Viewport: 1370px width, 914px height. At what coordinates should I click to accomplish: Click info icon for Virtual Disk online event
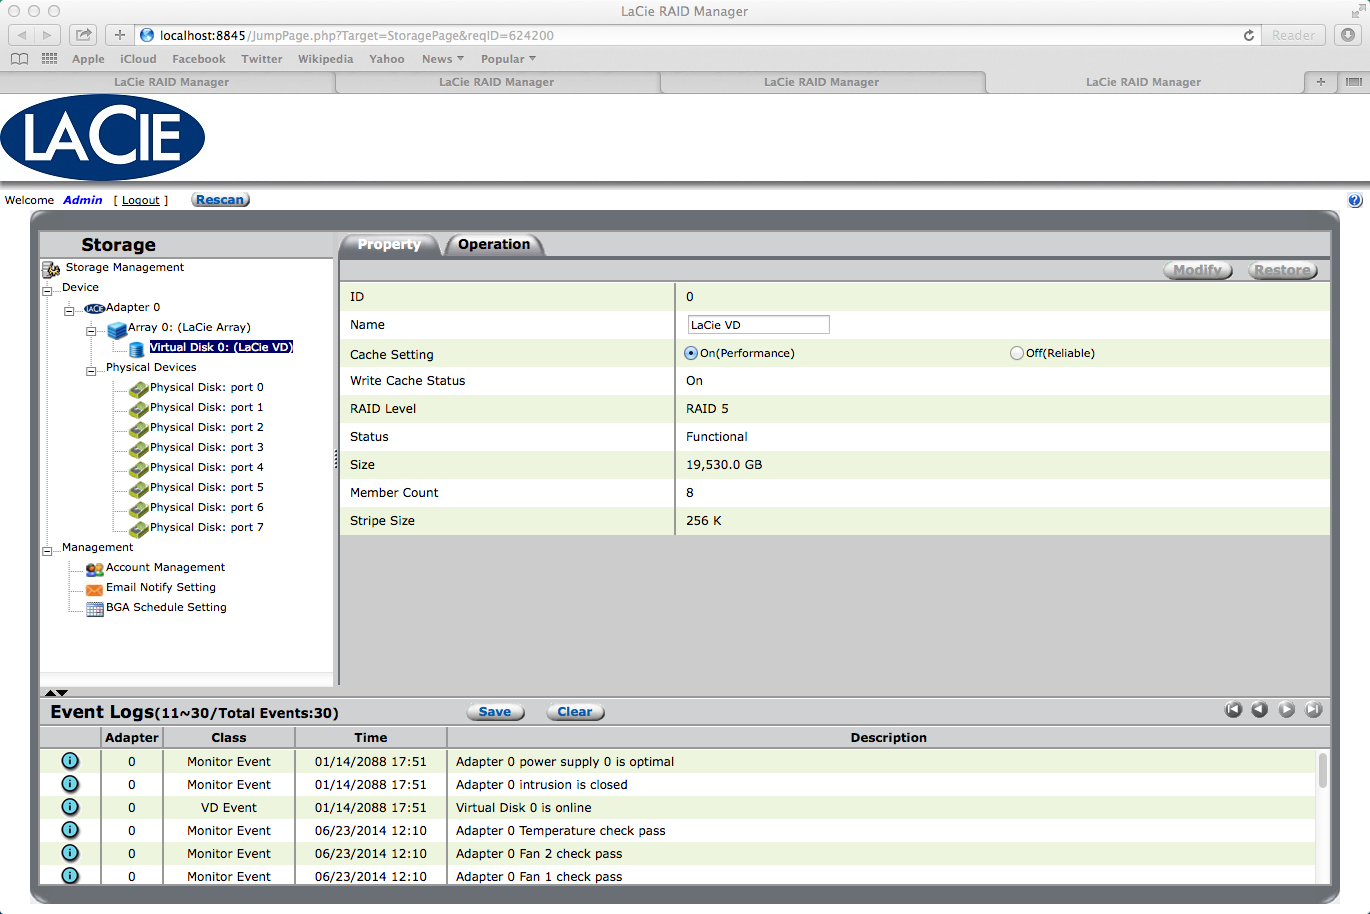(x=70, y=807)
